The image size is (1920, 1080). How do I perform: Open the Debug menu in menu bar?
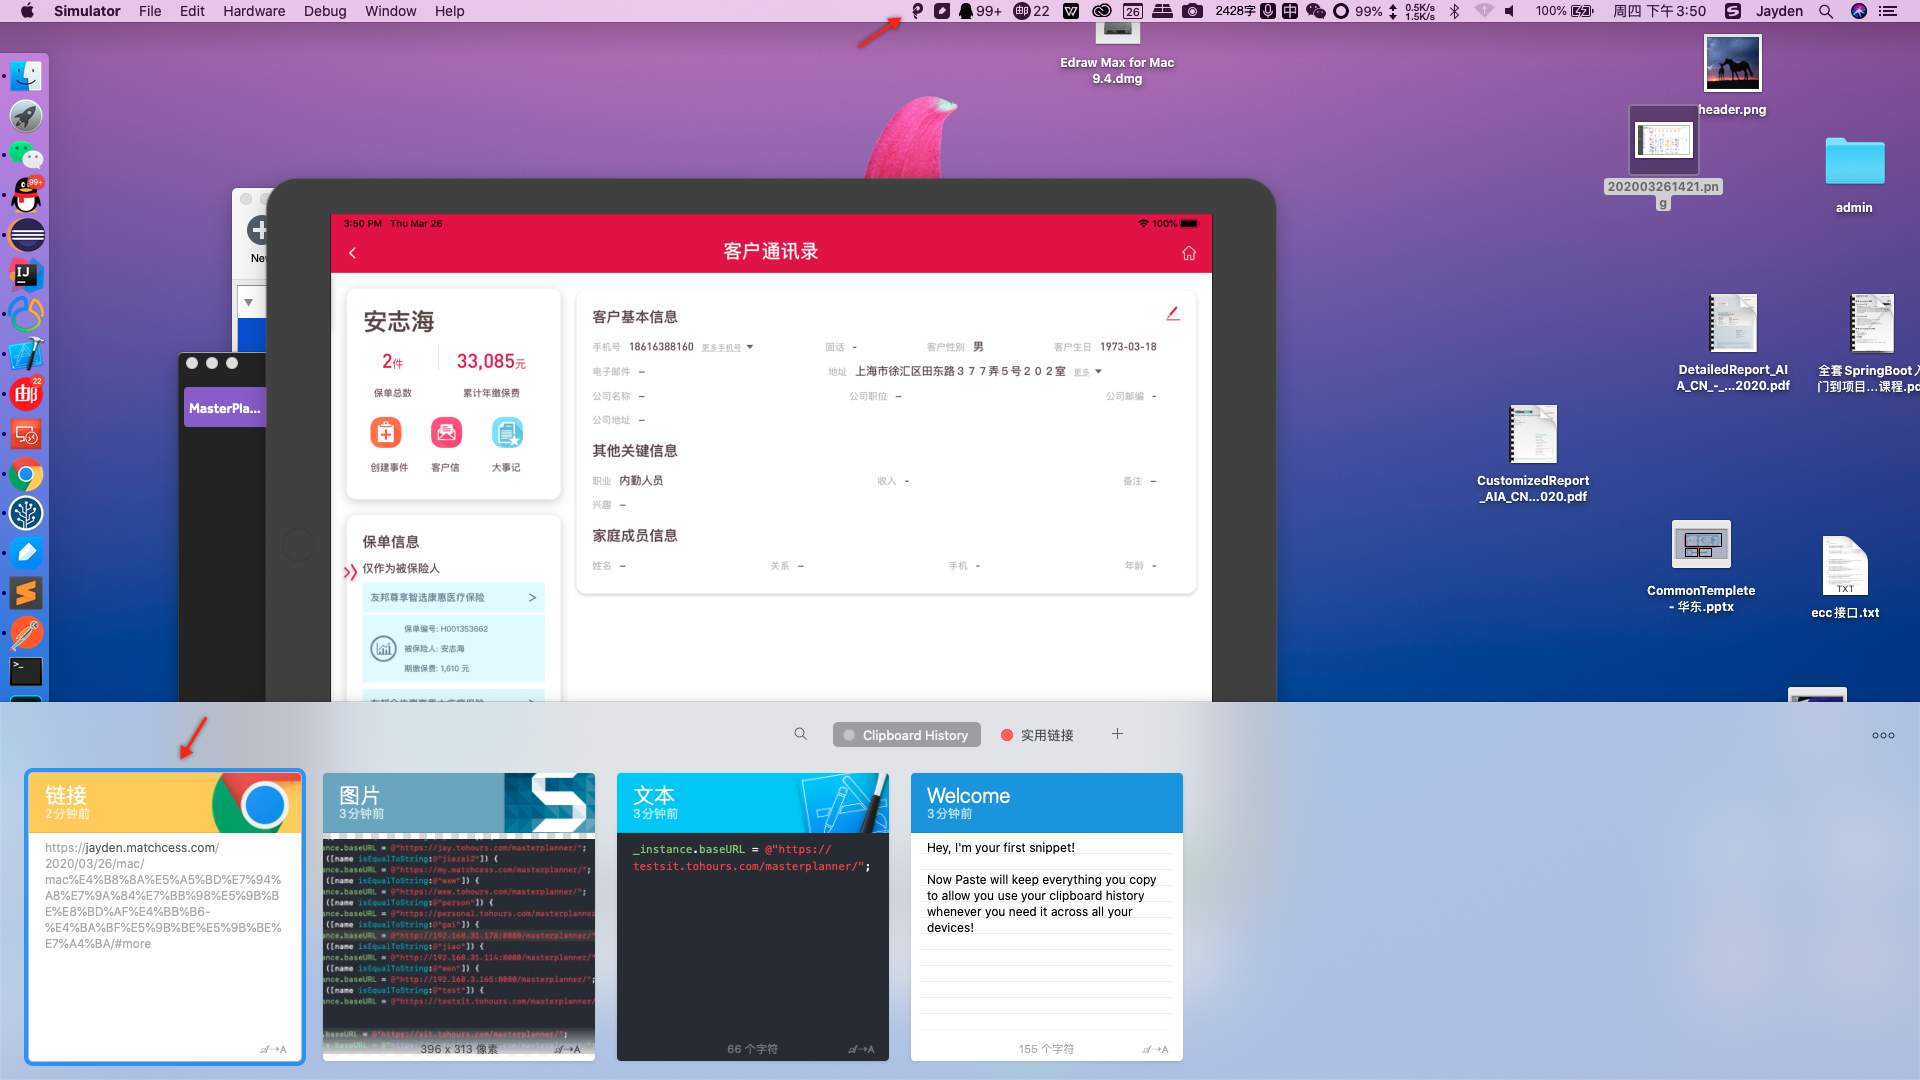point(324,11)
